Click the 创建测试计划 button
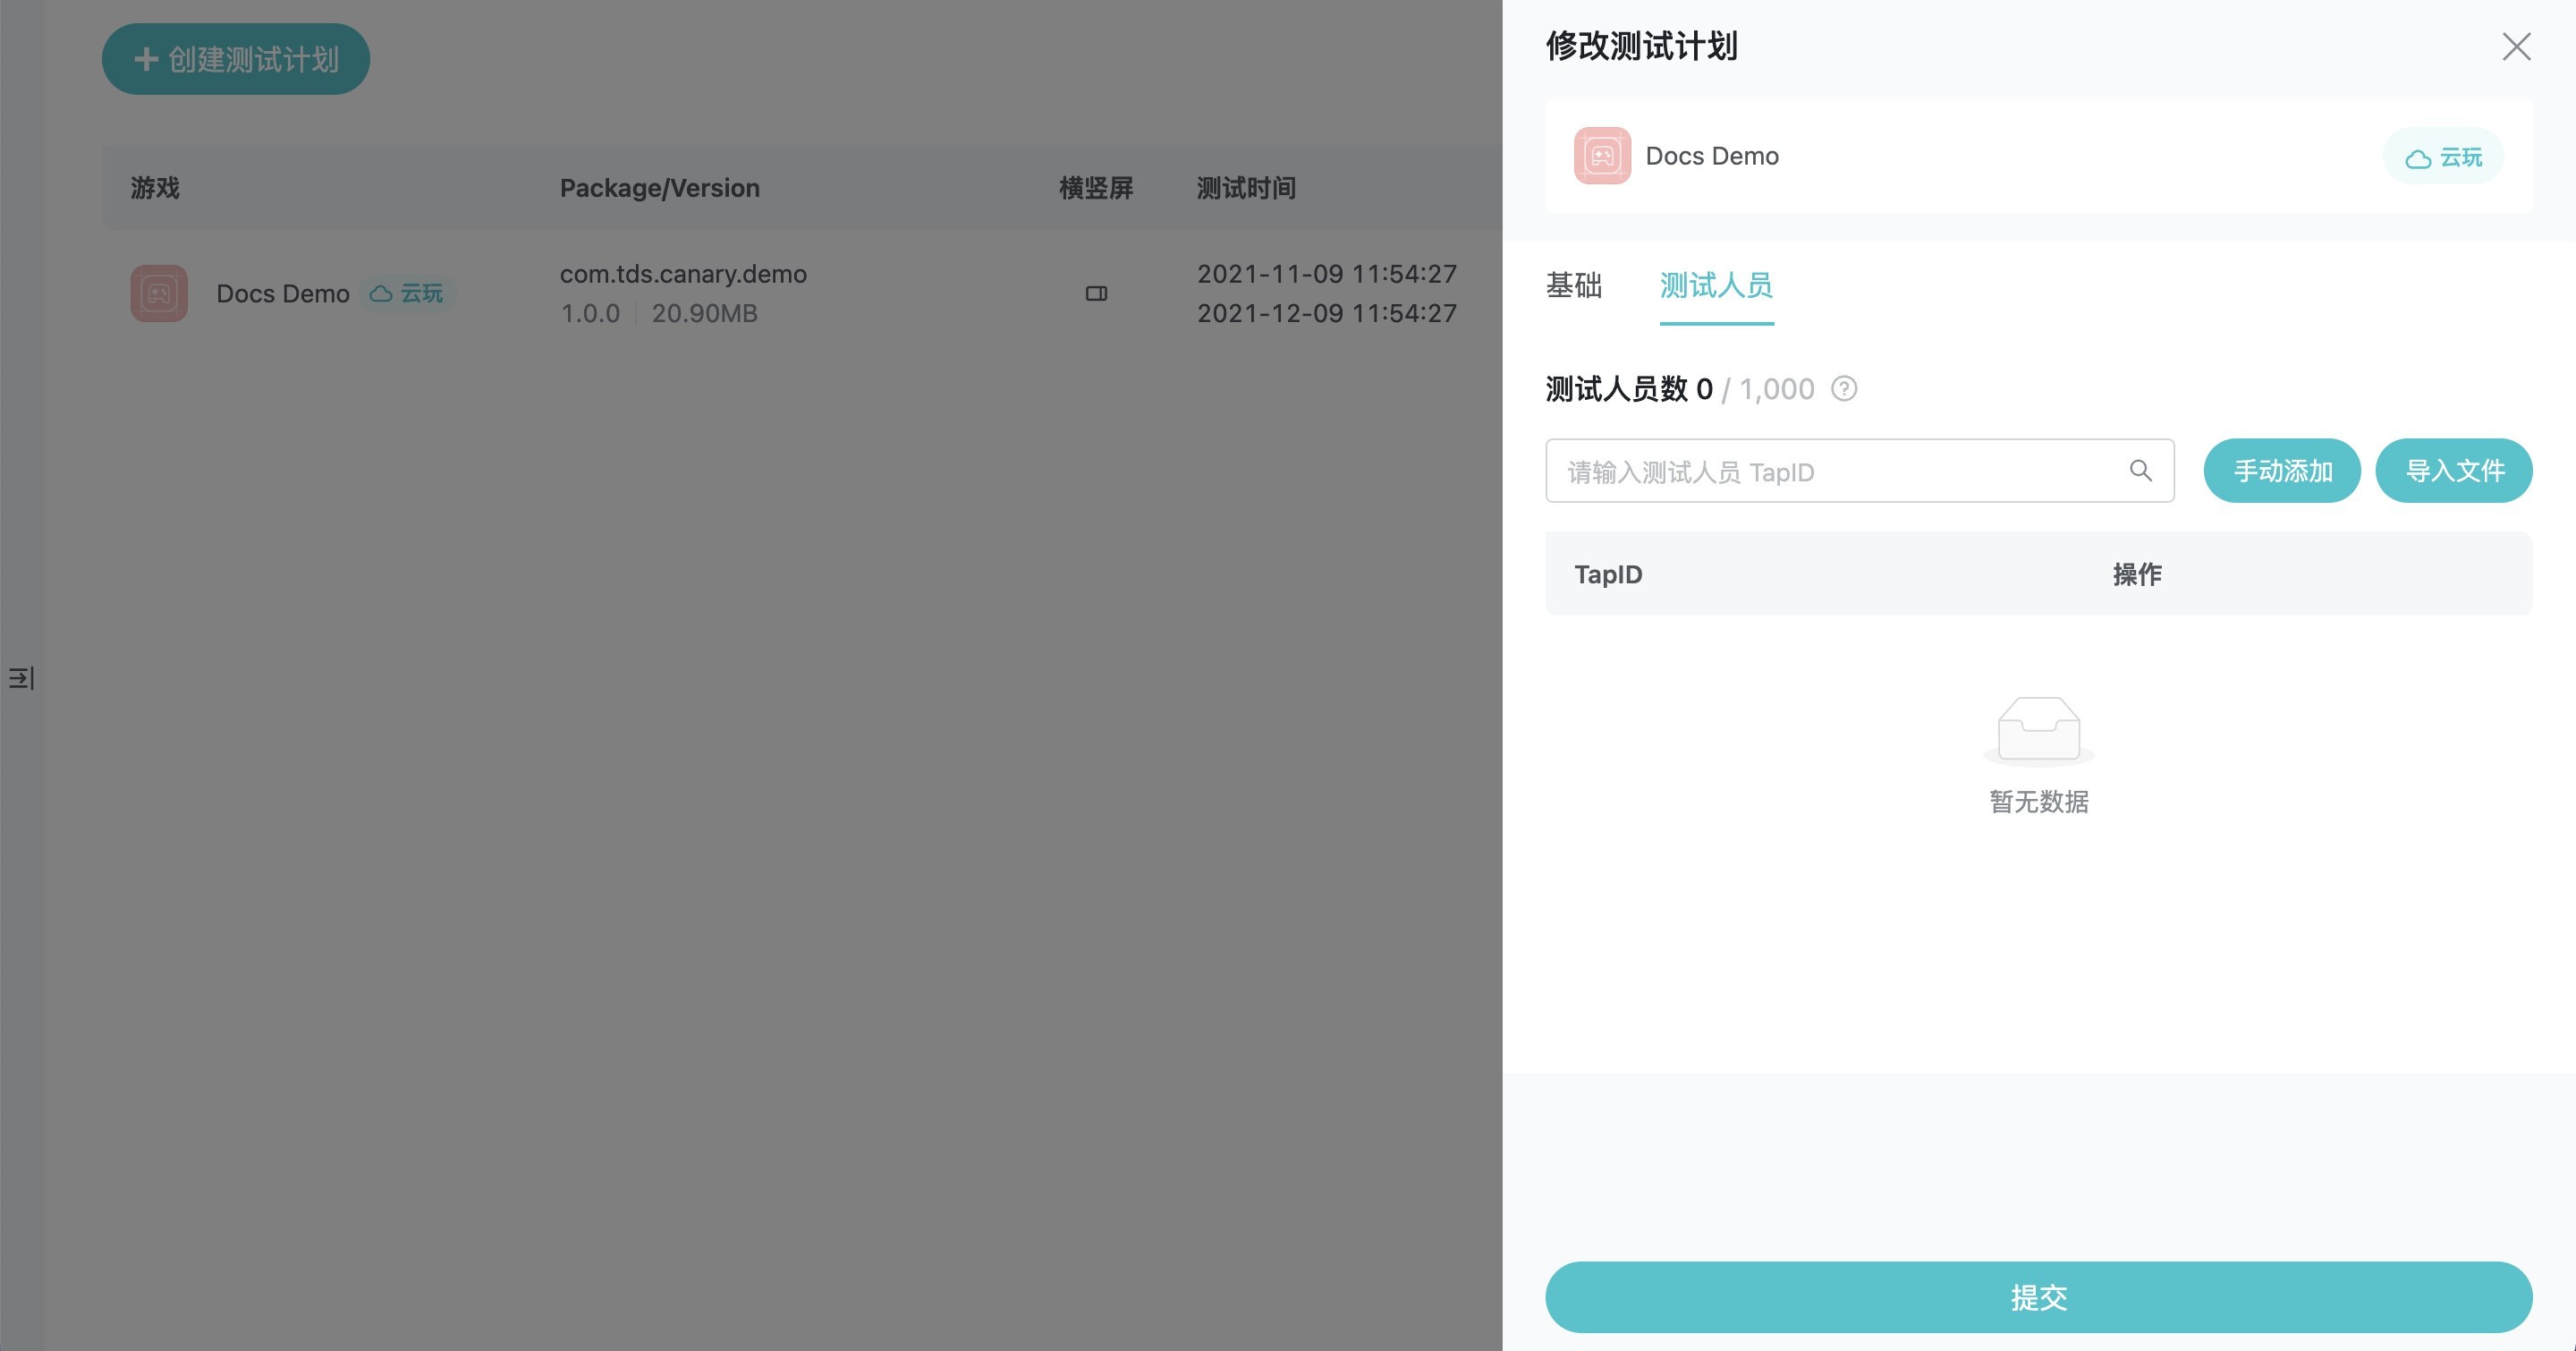 [x=236, y=59]
